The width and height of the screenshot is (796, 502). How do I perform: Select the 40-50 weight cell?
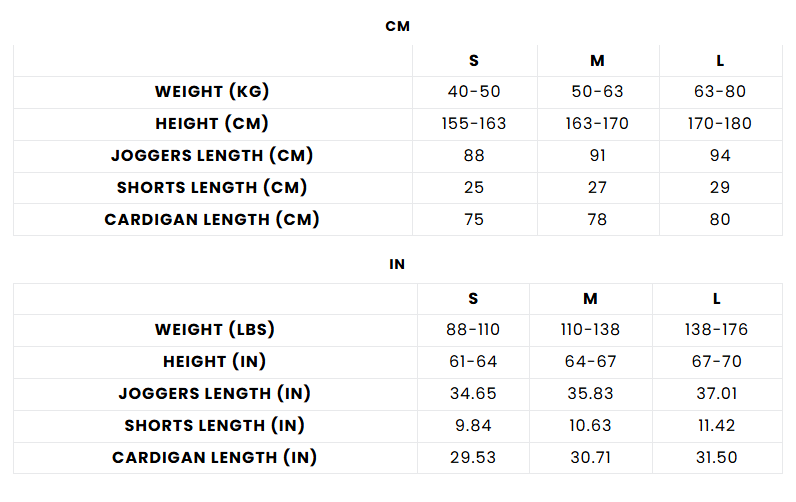pos(474,92)
